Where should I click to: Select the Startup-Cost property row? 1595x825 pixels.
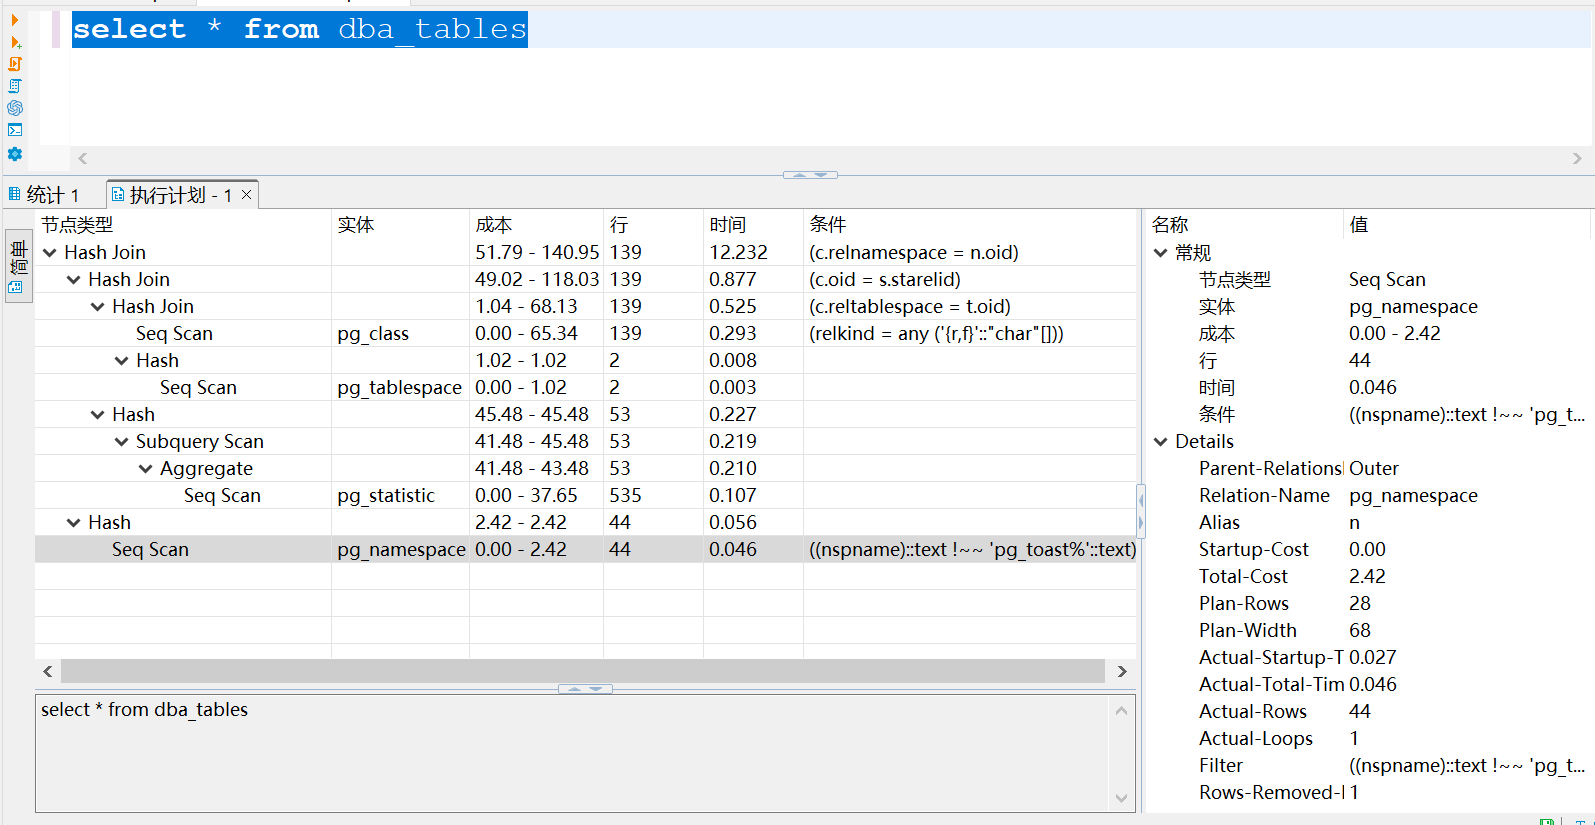tap(1368, 550)
